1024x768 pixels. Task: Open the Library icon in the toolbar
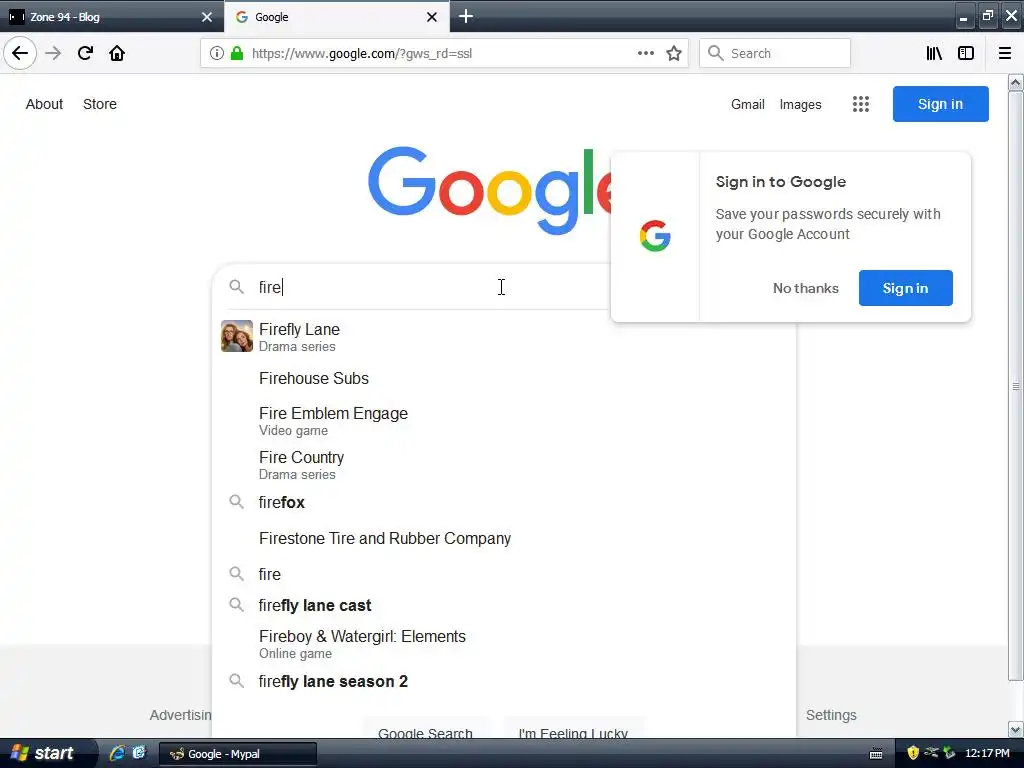click(x=934, y=53)
